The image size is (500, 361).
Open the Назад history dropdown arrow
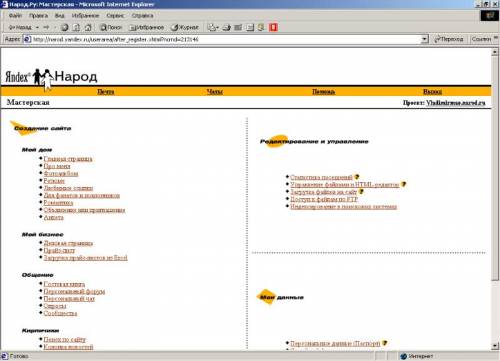[37, 27]
